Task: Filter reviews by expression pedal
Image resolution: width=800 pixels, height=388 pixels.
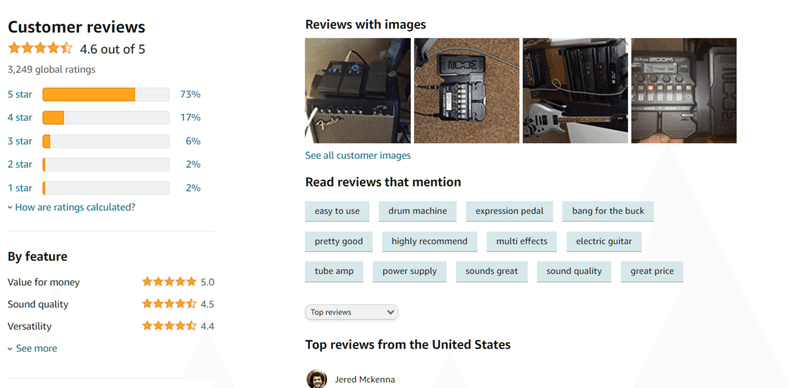Action: point(509,211)
